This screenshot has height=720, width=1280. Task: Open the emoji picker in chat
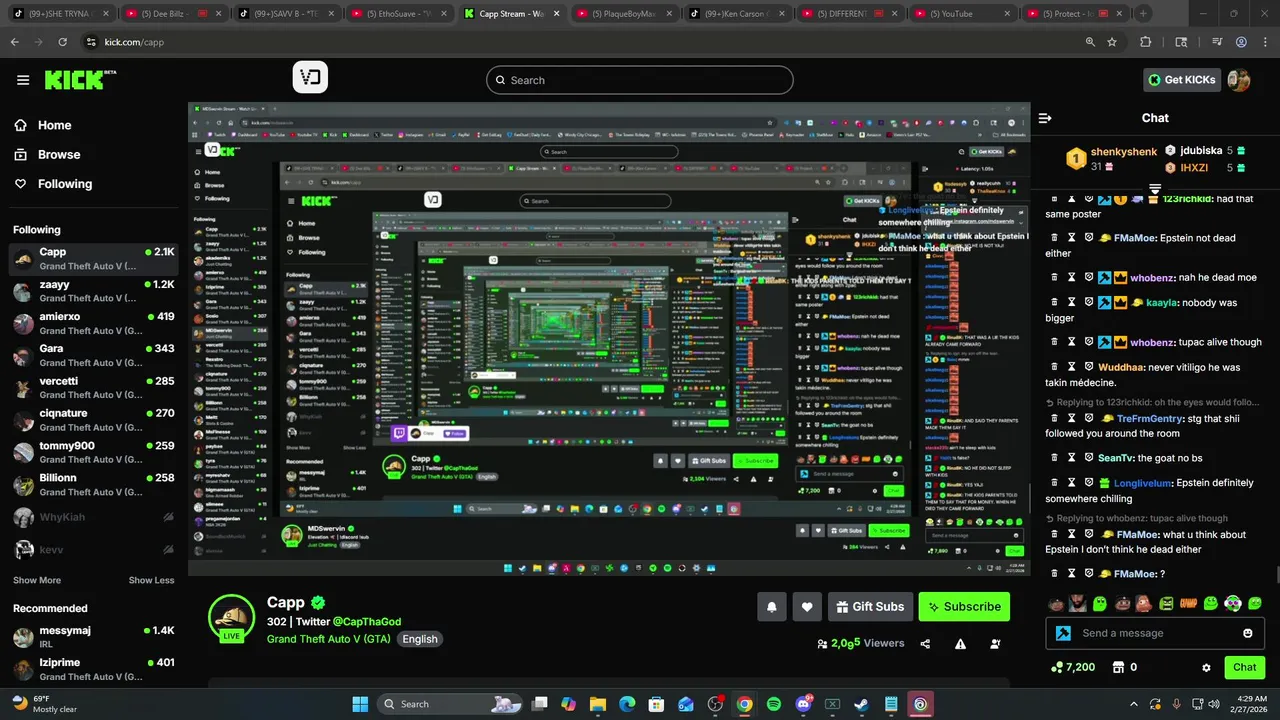tap(1248, 633)
